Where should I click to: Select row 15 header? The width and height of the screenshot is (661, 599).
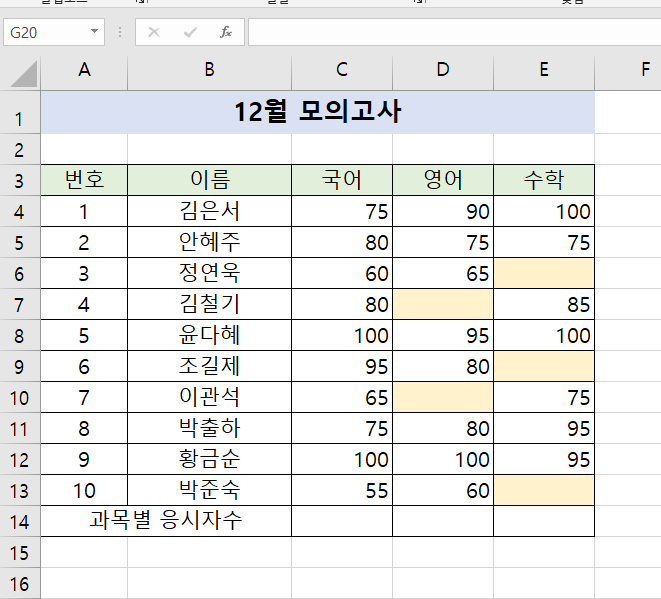20,553
